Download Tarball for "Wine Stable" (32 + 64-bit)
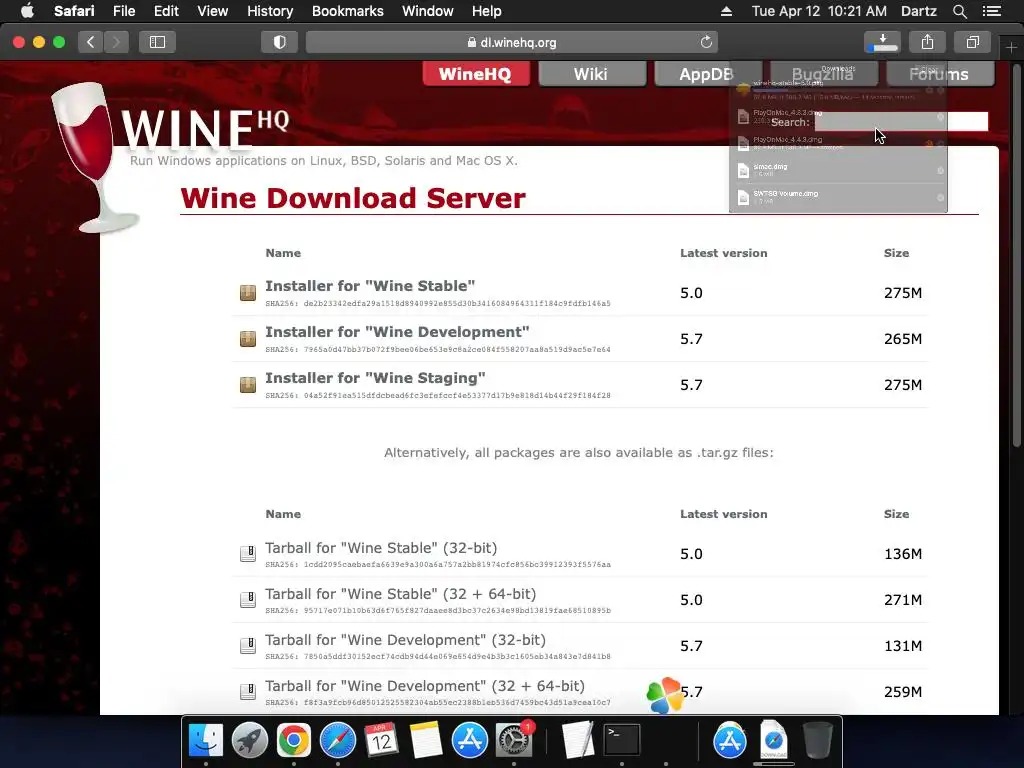 400,594
